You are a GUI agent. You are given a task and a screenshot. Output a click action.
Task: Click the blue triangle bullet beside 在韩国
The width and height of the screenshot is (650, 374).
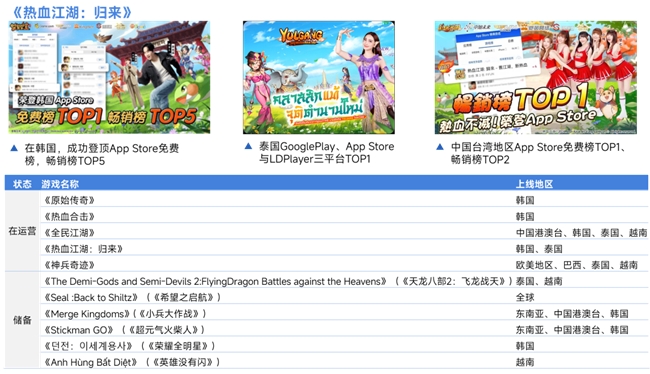[x=14, y=148]
